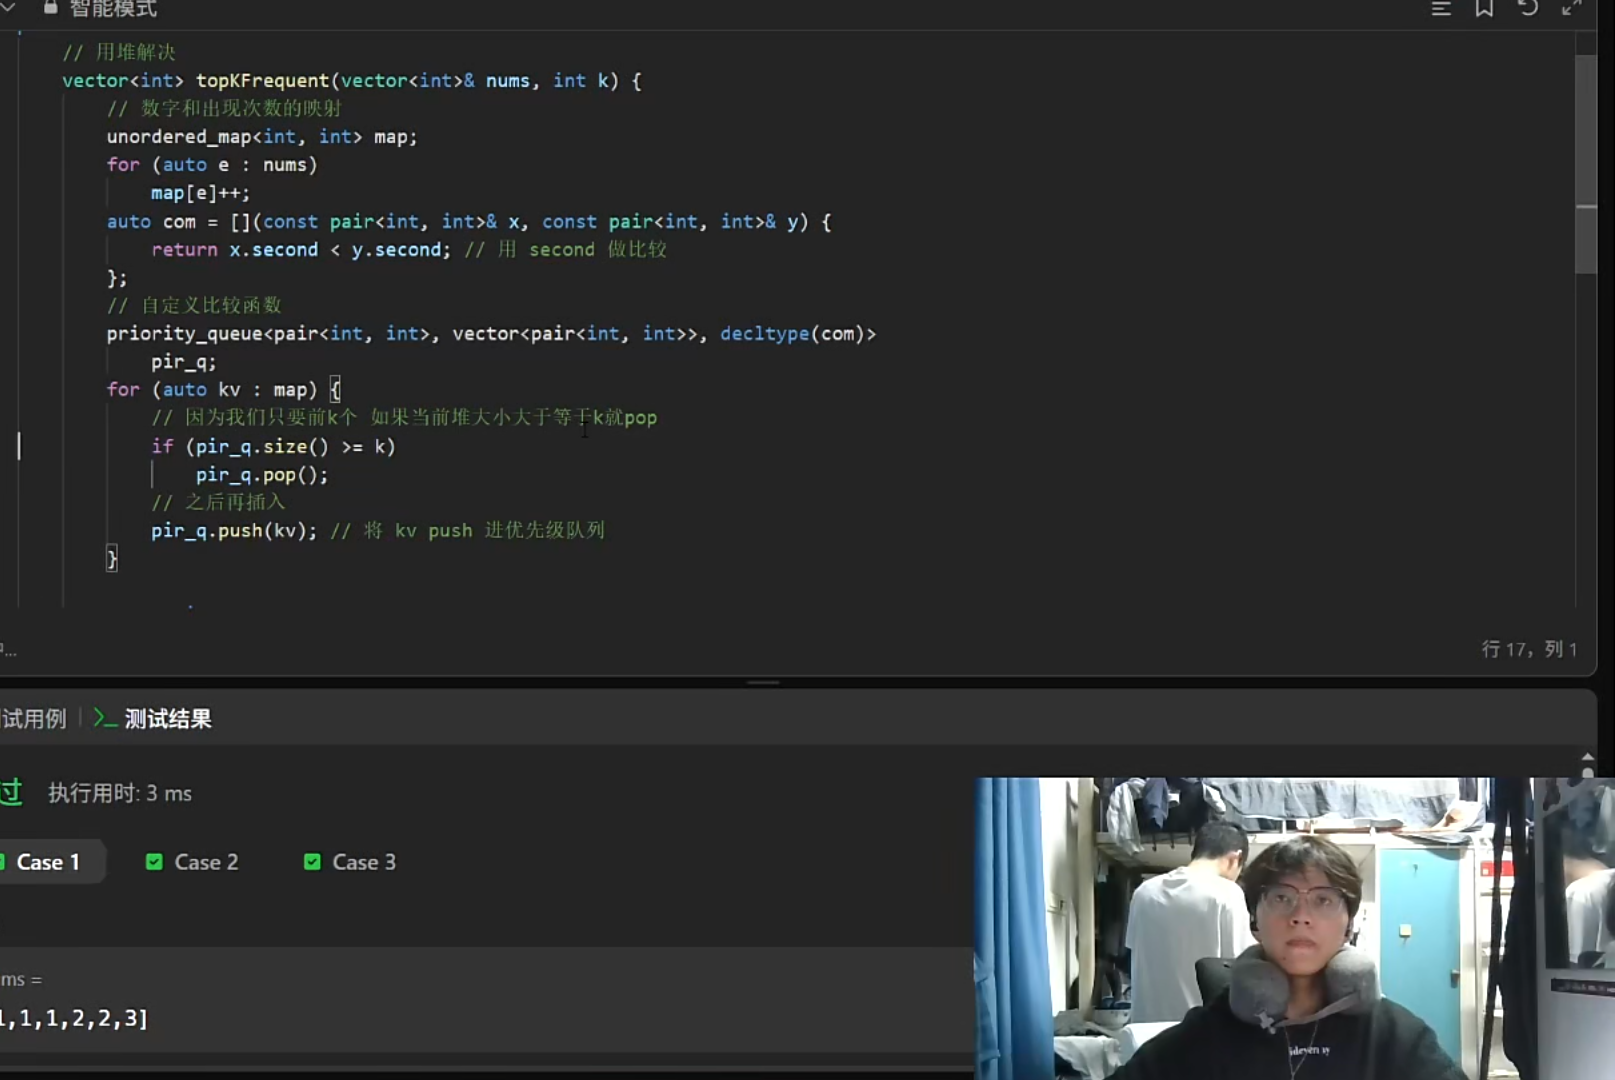Click on the topKFrequent function name
1615x1080 pixels.
point(262,81)
